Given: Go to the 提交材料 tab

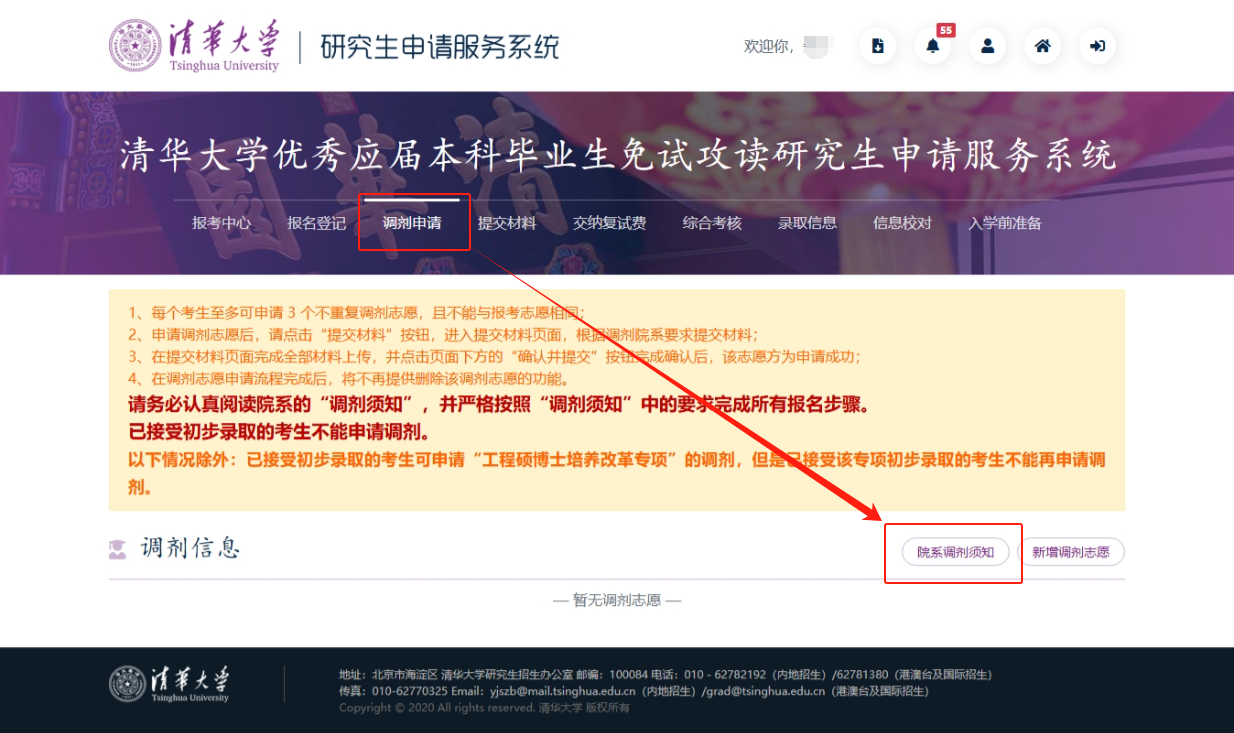Looking at the screenshot, I should point(507,223).
